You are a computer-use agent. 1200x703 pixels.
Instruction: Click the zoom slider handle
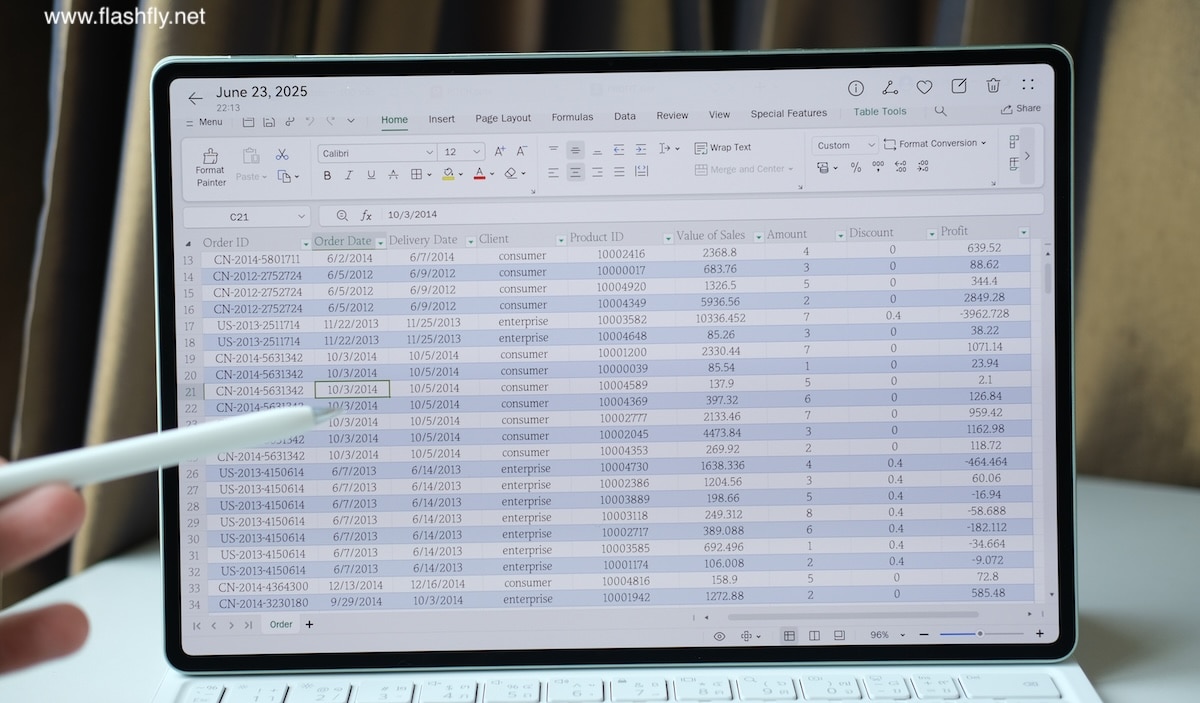click(980, 634)
